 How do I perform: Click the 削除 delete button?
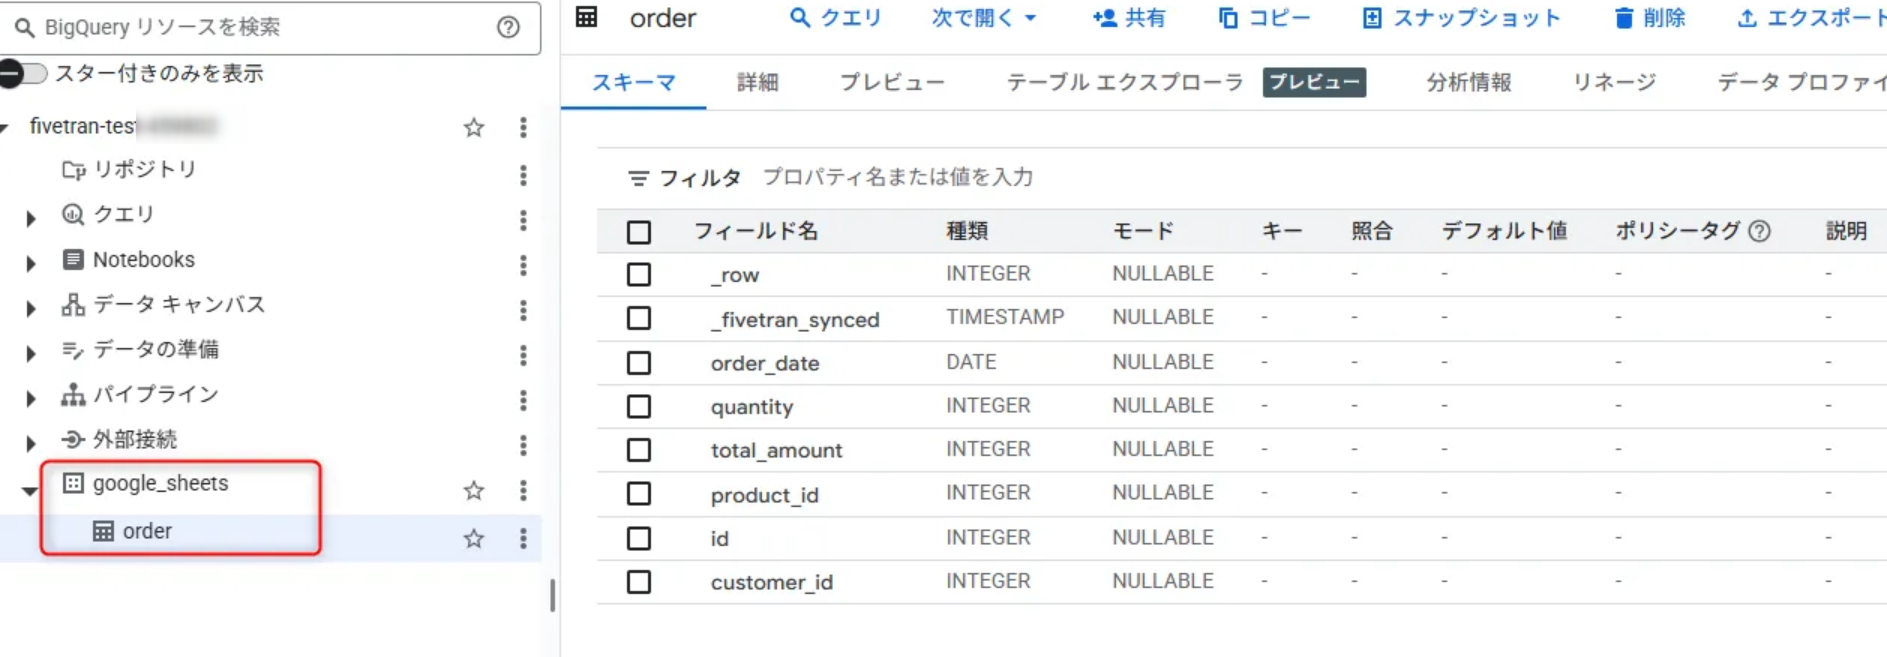[1650, 18]
